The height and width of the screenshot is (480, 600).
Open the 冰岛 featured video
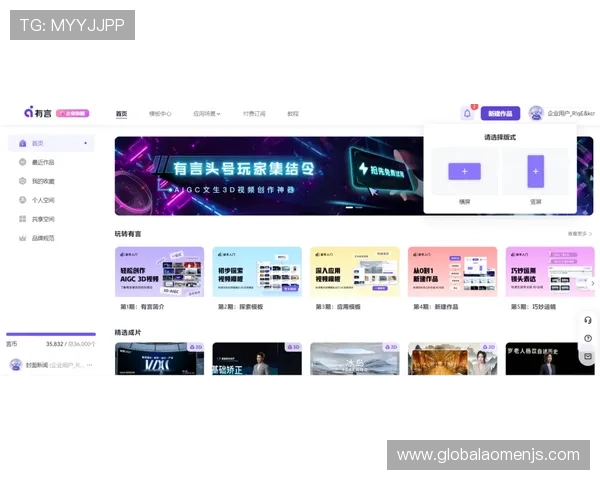(x=355, y=359)
